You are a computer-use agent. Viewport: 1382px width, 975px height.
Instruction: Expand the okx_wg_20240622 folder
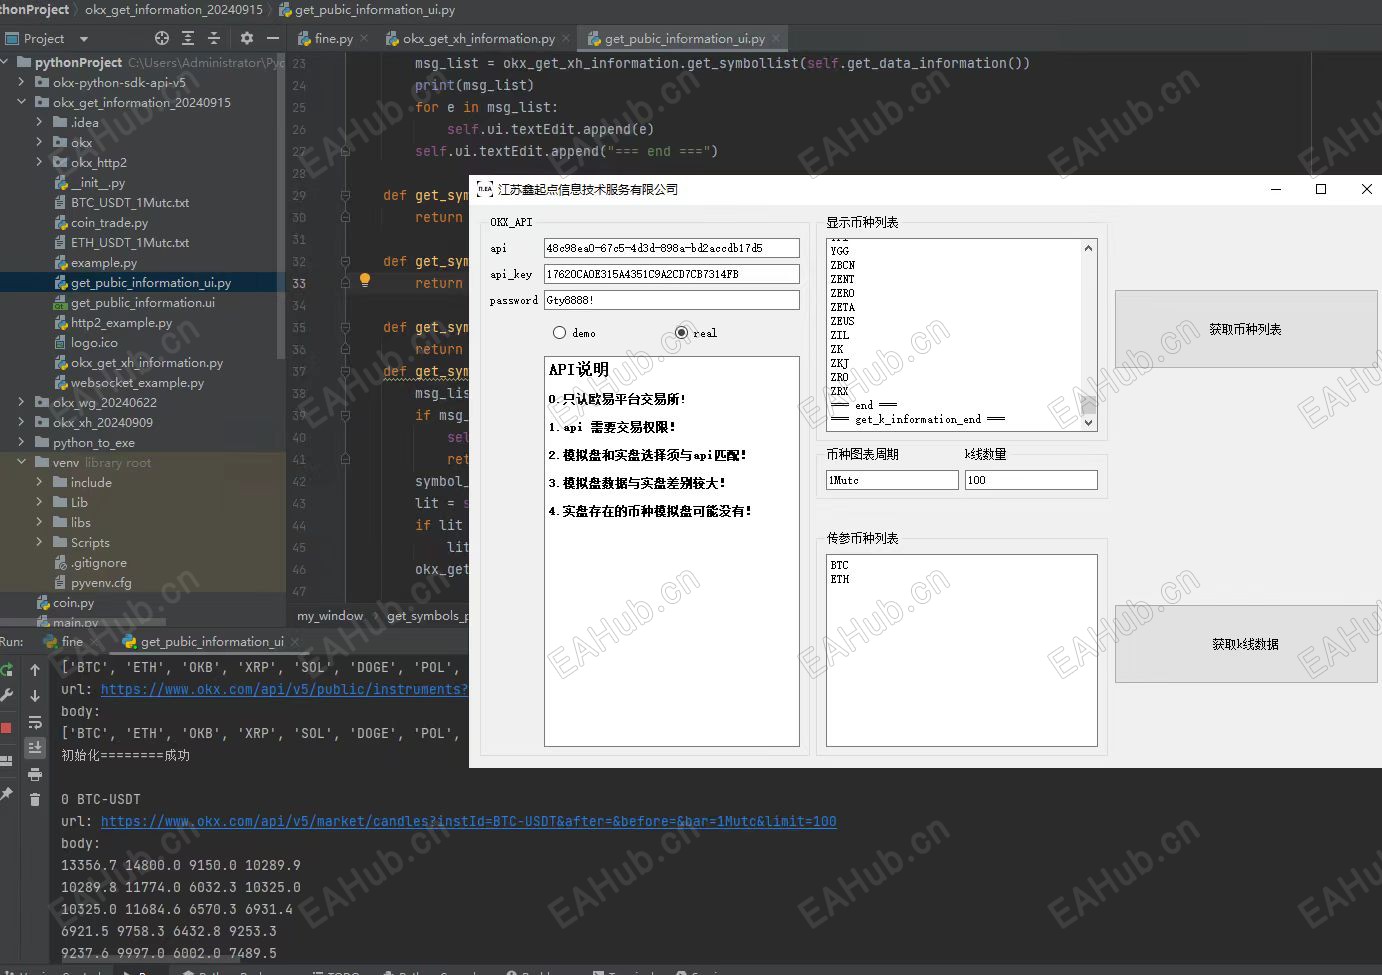pyautogui.click(x=21, y=402)
